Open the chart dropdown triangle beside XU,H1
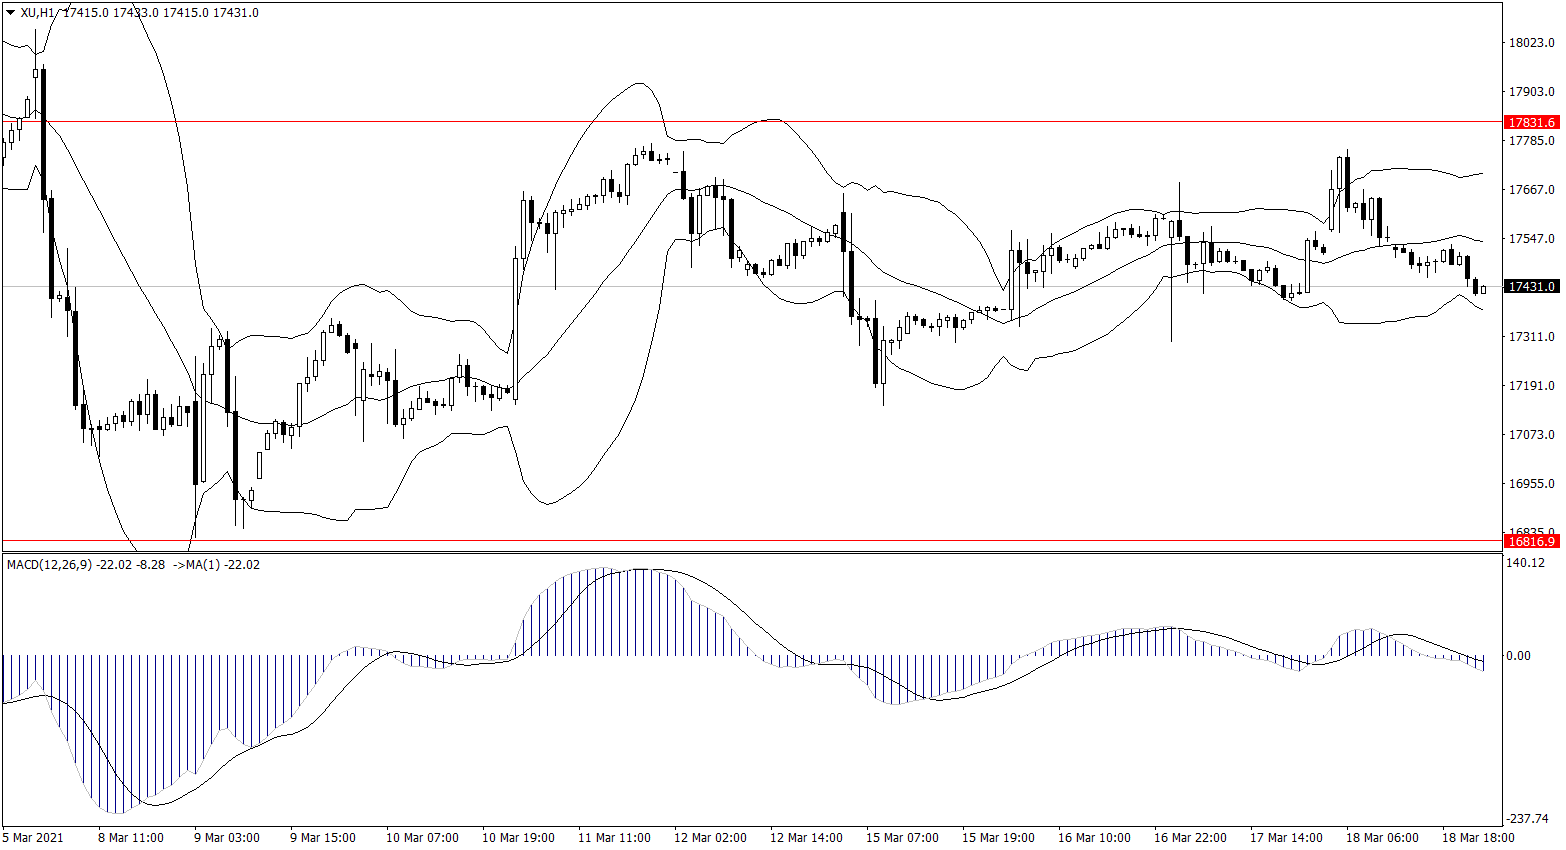Image resolution: width=1566 pixels, height=850 pixels. point(11,13)
